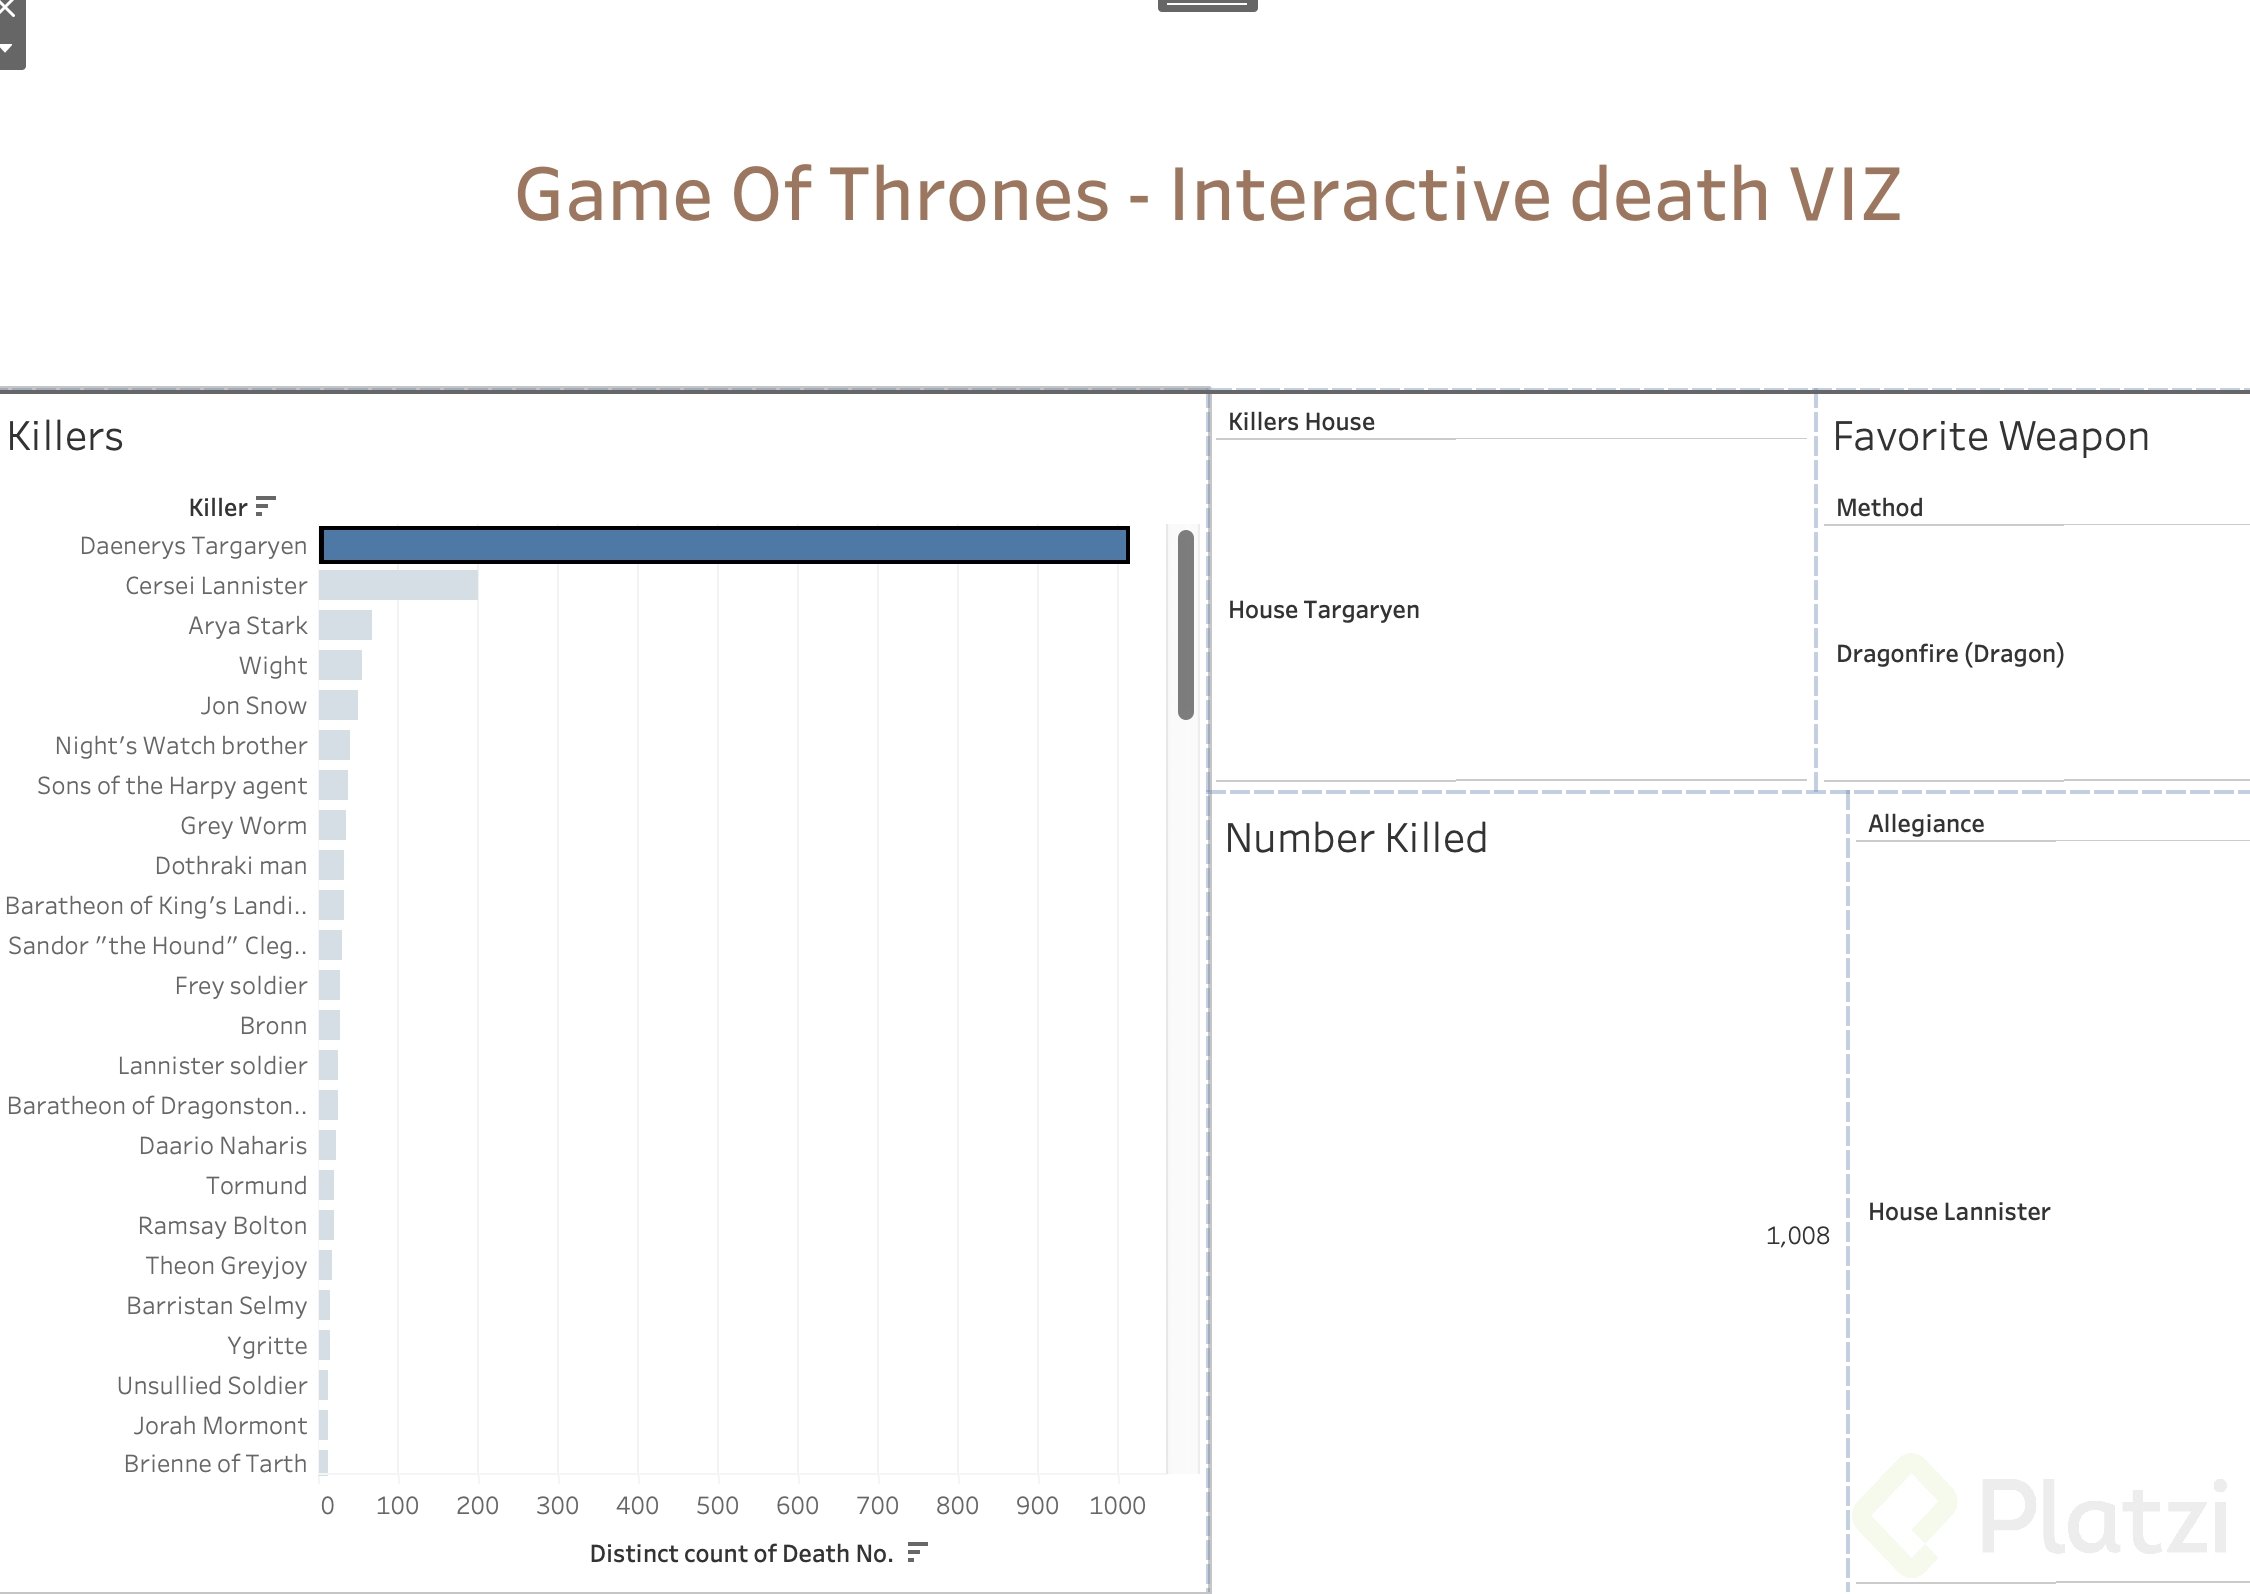
Task: Click the Killers list vertical scrollbar
Action: tap(1186, 624)
